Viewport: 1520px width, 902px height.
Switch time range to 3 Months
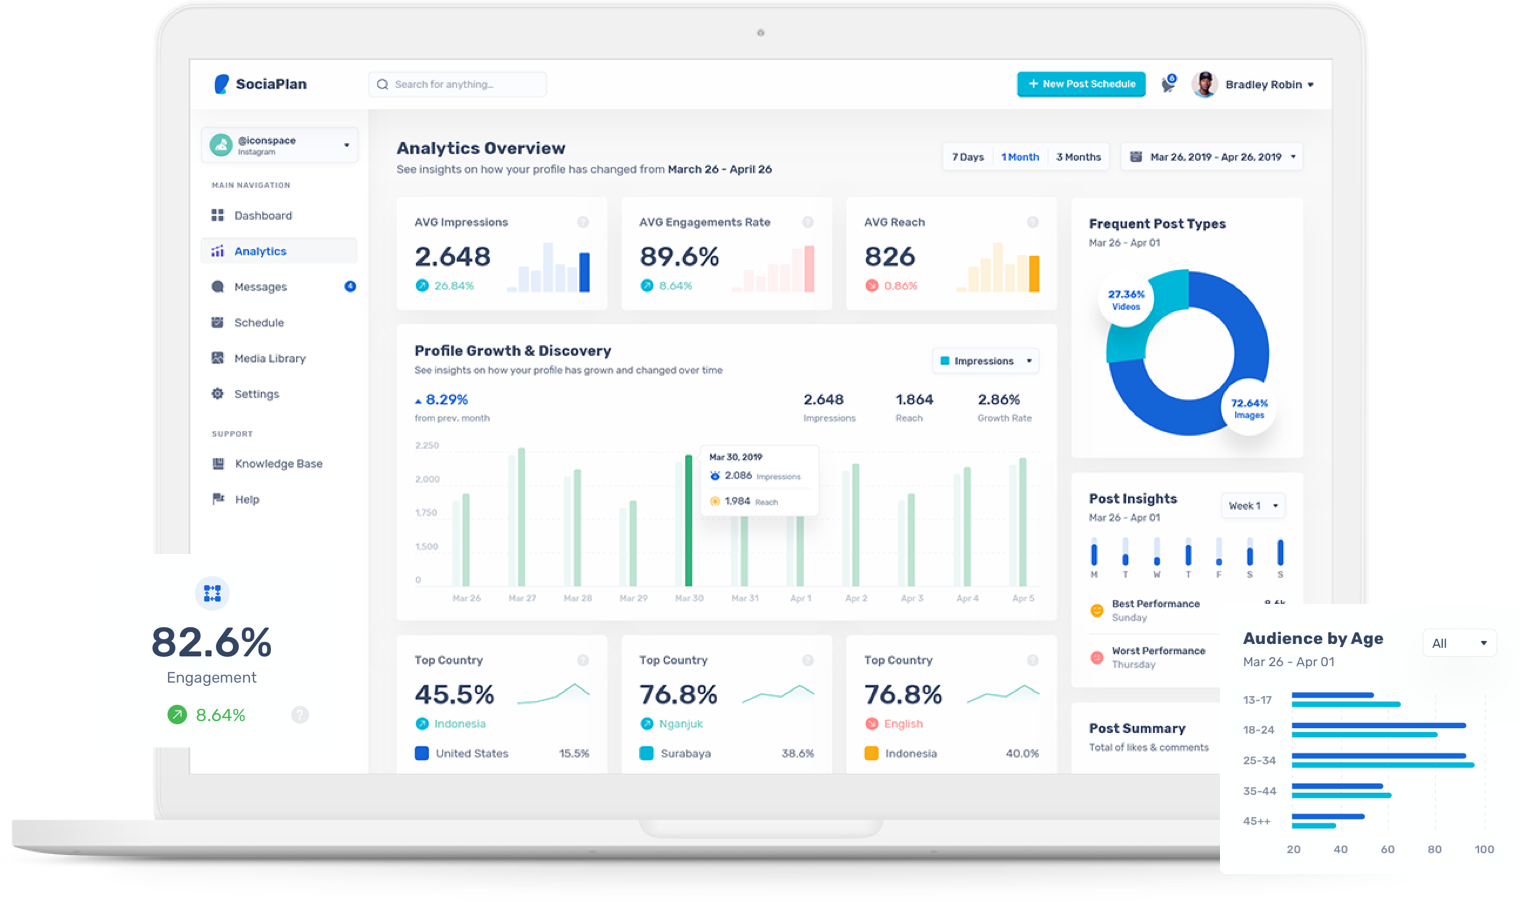coord(1078,157)
